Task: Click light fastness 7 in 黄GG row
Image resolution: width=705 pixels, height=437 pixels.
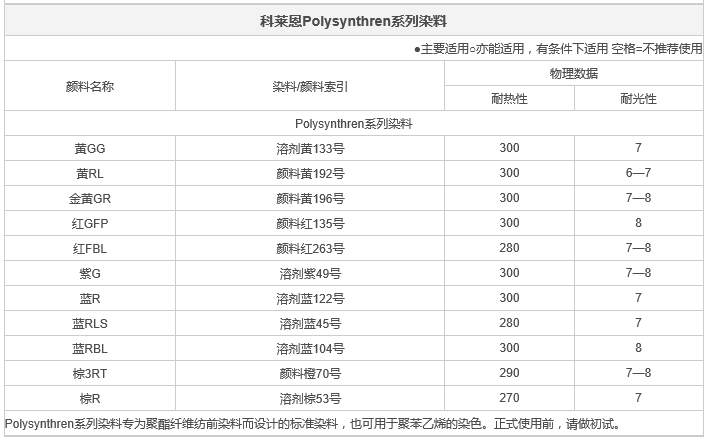Action: pyautogui.click(x=638, y=148)
